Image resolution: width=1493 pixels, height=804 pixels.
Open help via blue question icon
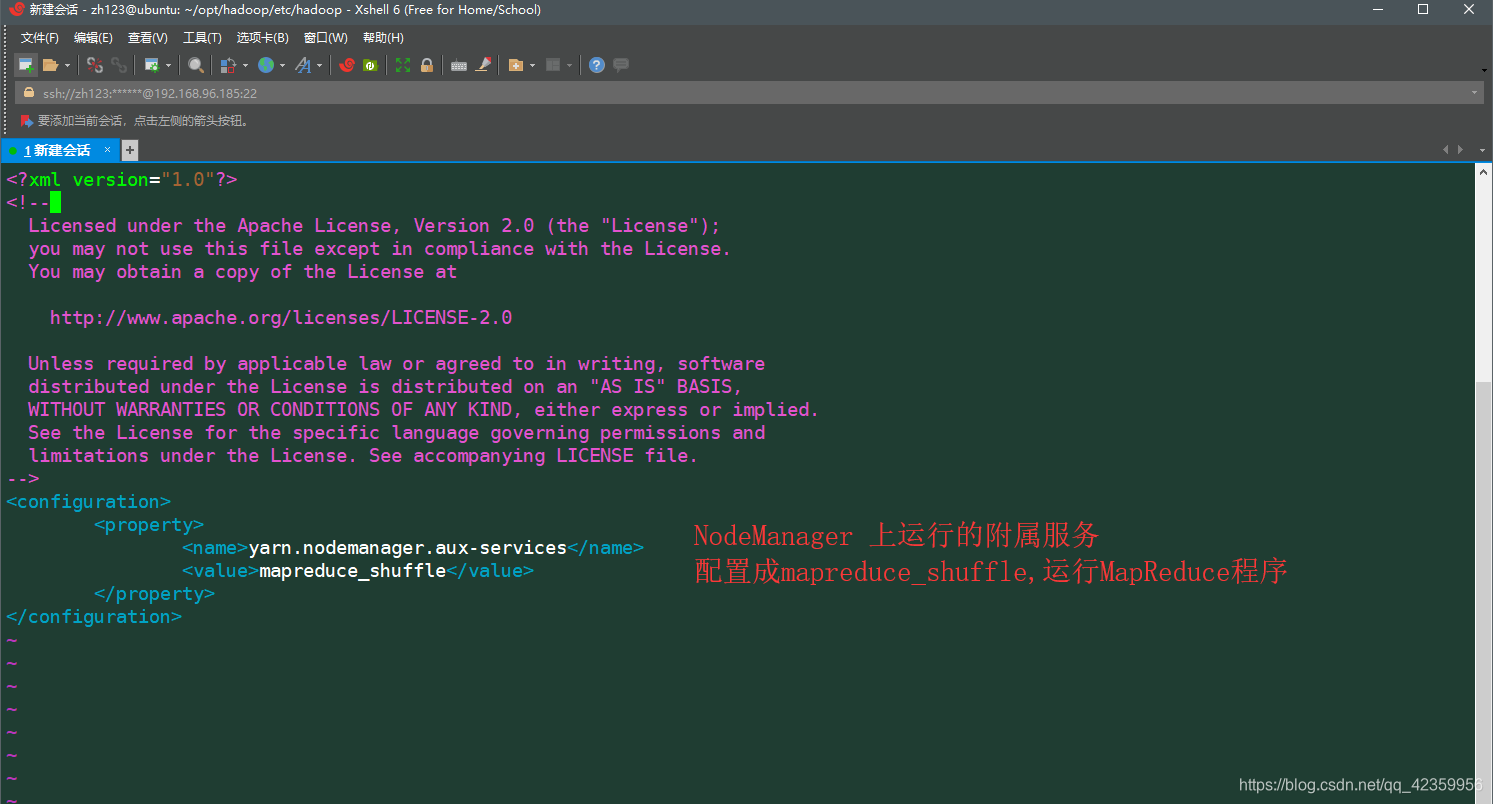[597, 65]
